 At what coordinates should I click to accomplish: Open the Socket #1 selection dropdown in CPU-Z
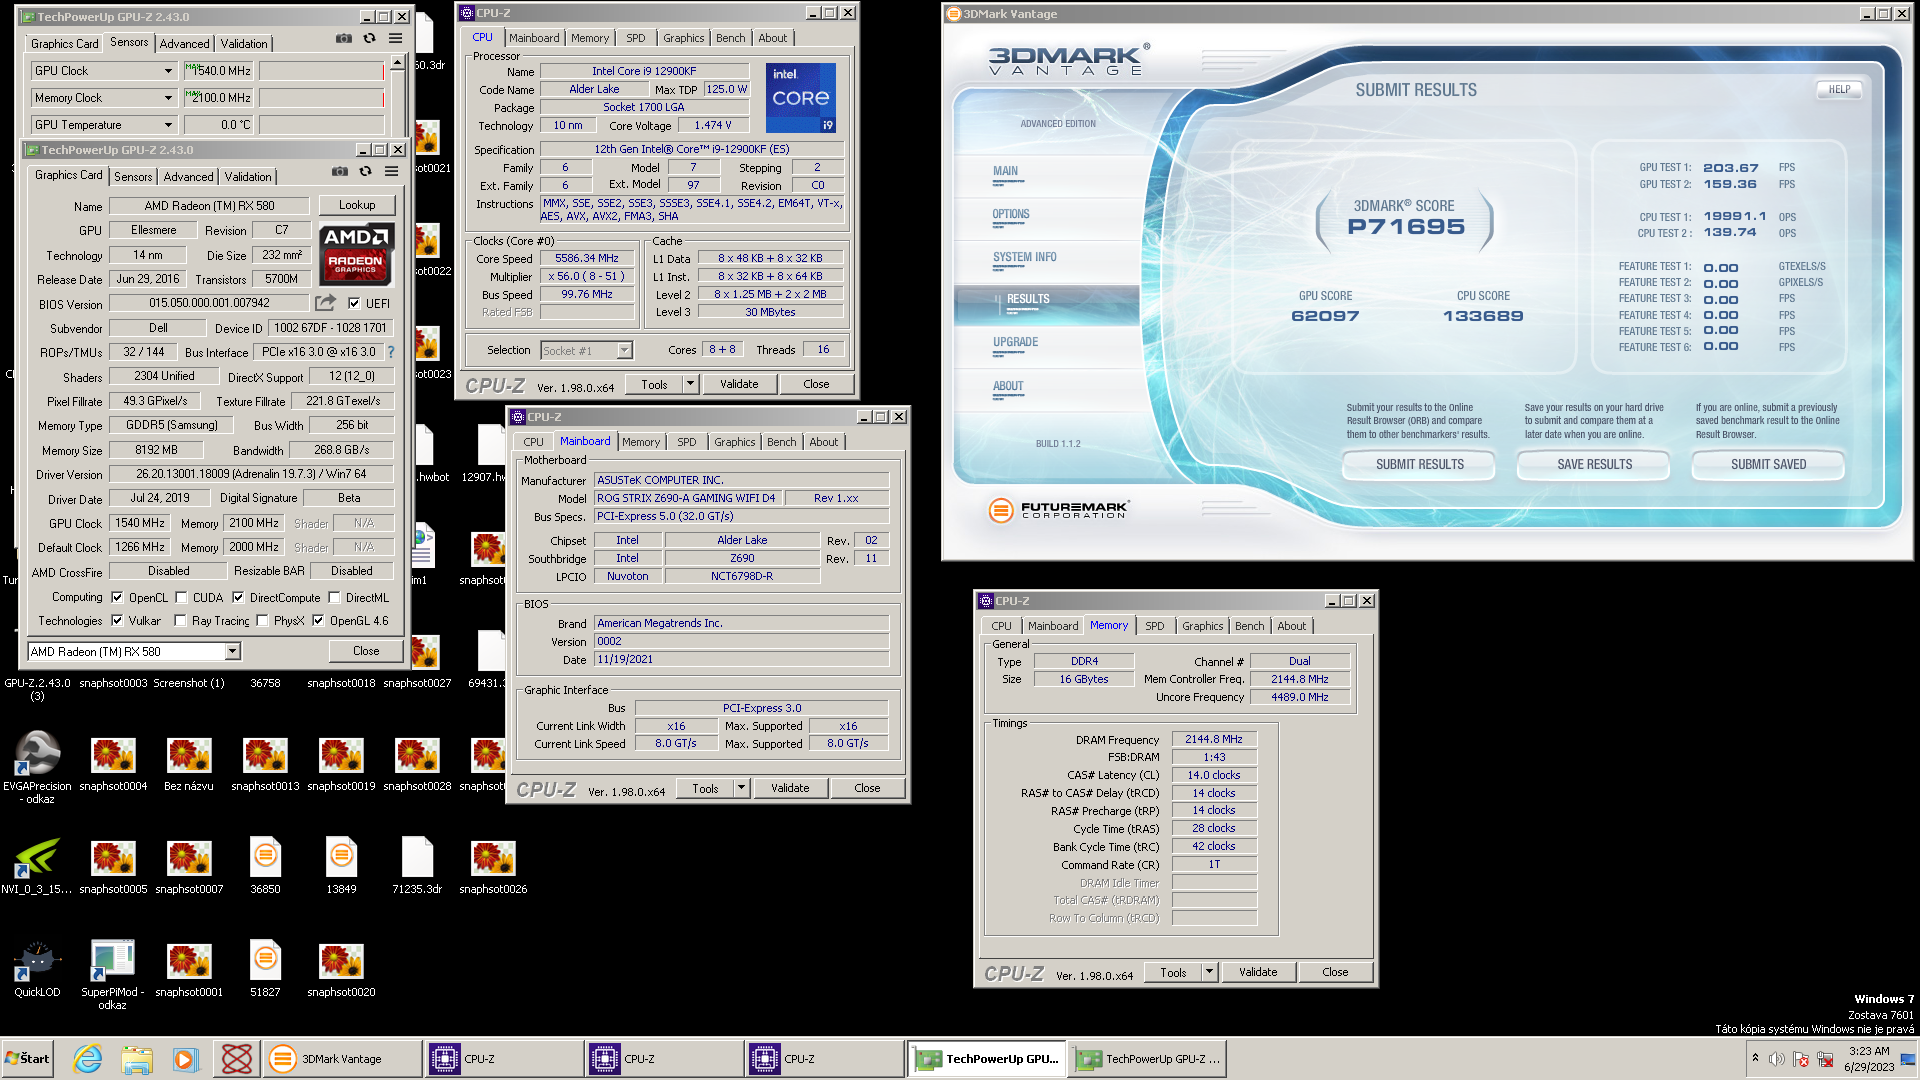pos(624,350)
